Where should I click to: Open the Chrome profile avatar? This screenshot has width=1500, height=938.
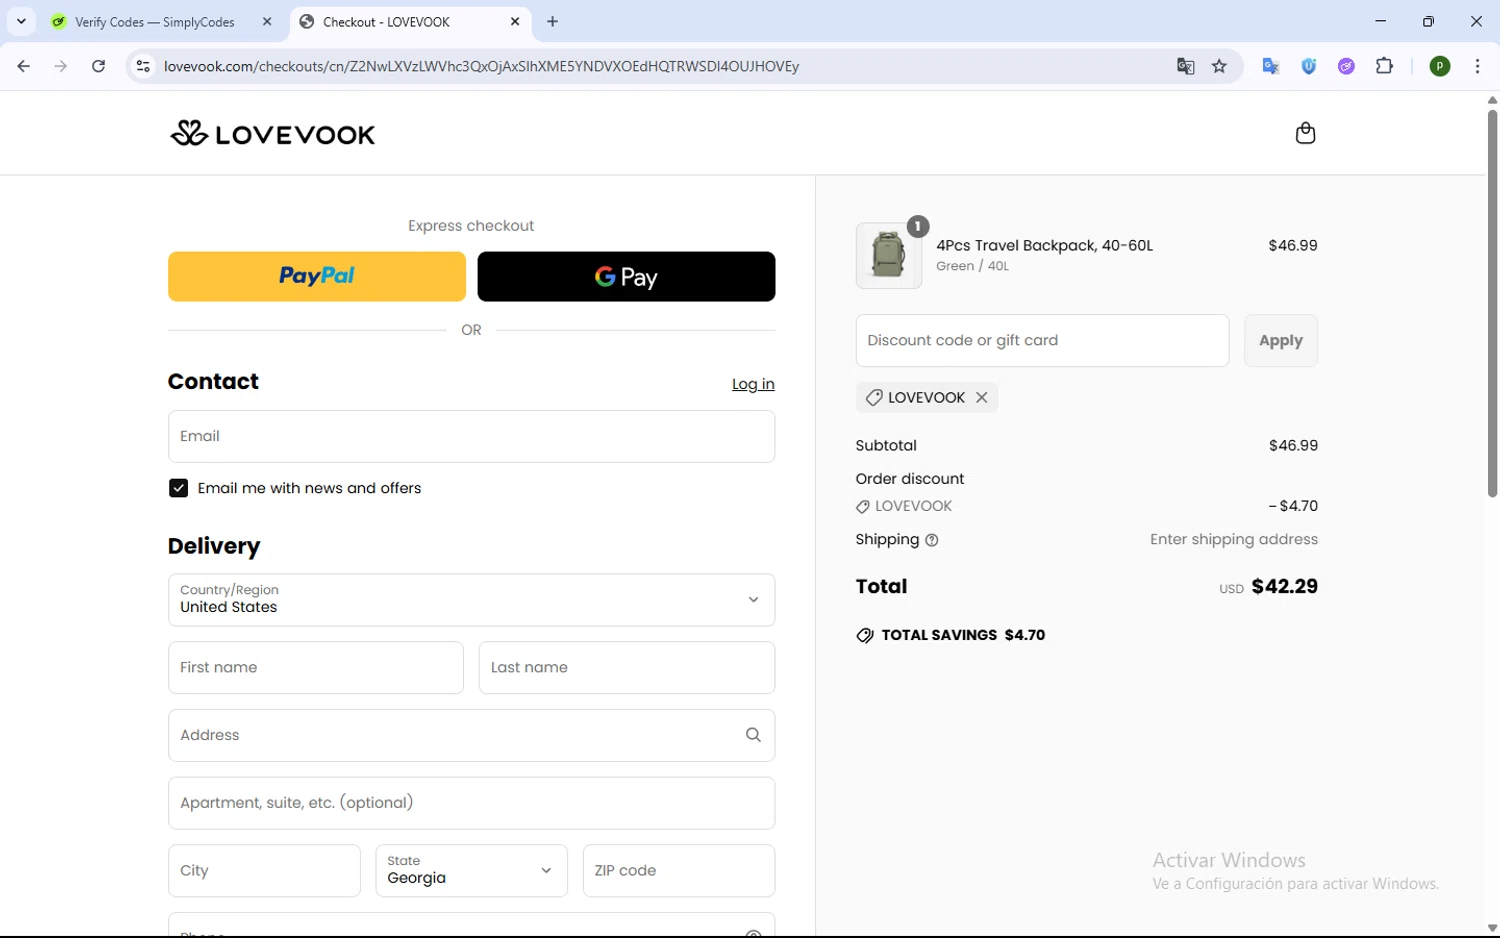[1440, 66]
